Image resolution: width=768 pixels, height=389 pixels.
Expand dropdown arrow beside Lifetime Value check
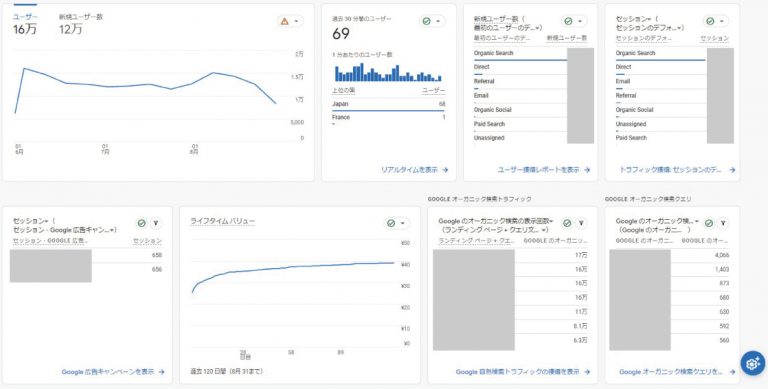pos(403,223)
